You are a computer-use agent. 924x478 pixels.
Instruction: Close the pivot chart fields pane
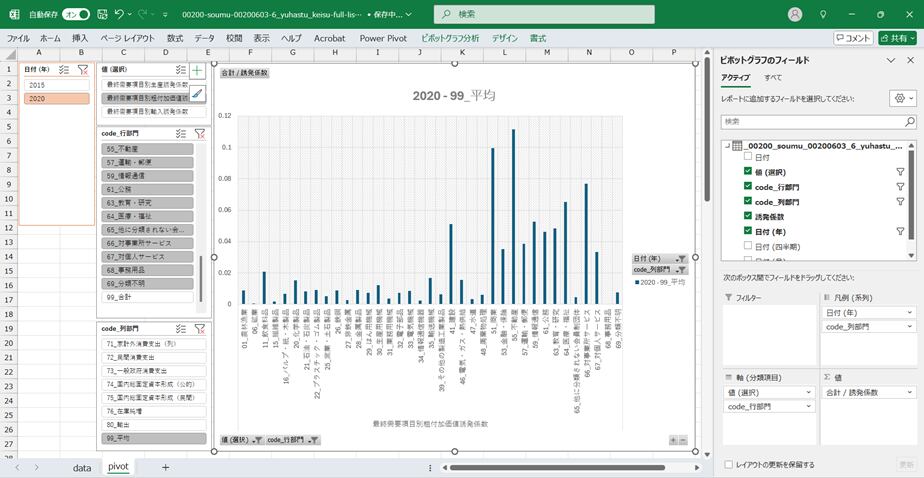coord(910,60)
